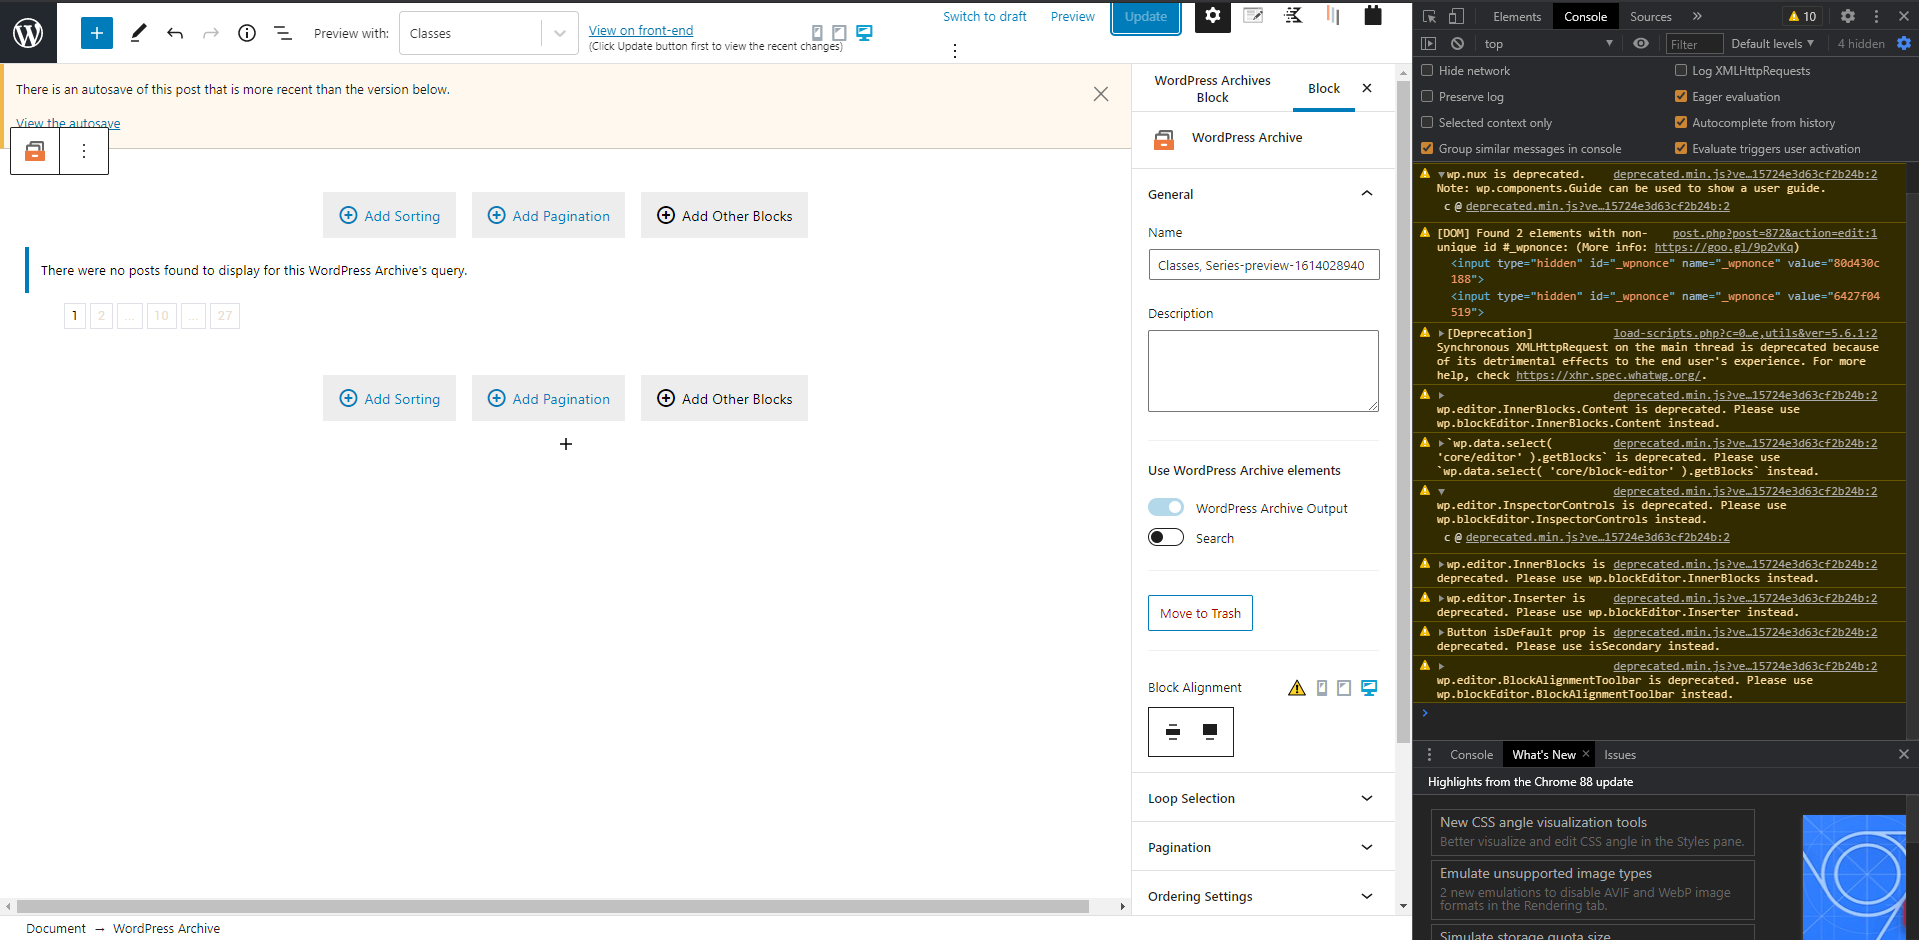1919x940 pixels.
Task: Select the Block sidebar tab
Action: (x=1324, y=89)
